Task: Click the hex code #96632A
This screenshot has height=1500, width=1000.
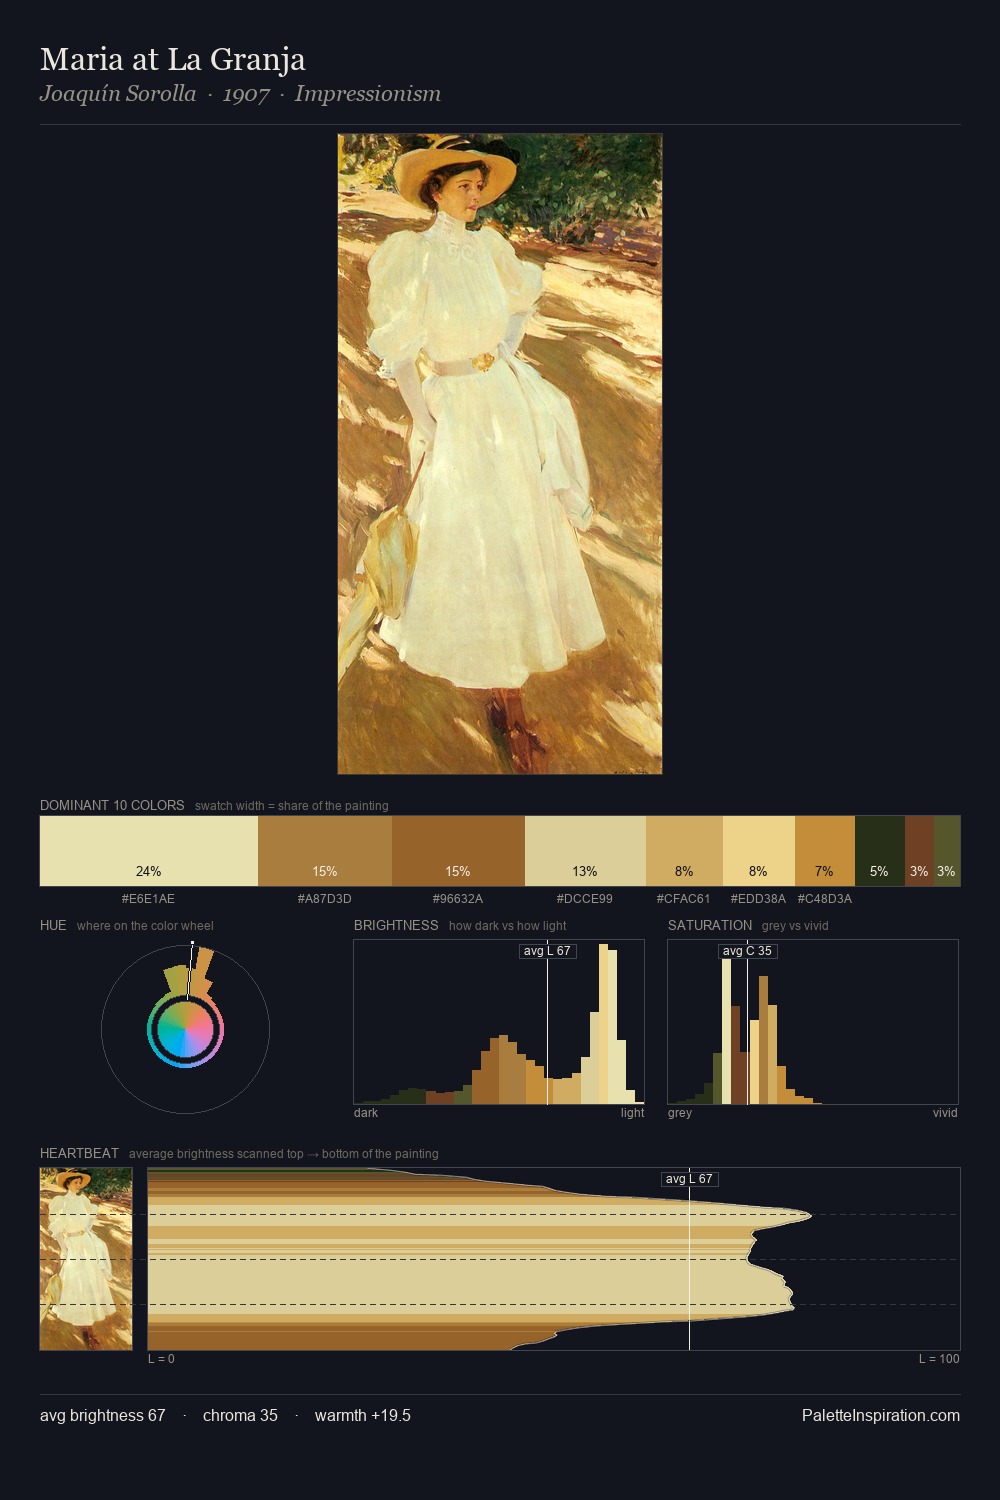Action: [458, 899]
